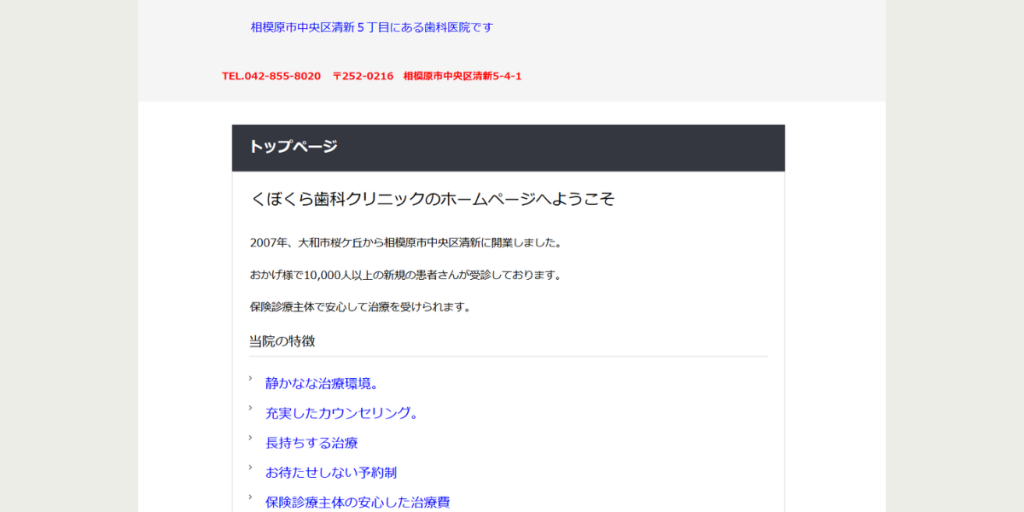This screenshot has width=1024, height=512.
Task: Click the 当院の特徴 section heading
Action: point(282,341)
